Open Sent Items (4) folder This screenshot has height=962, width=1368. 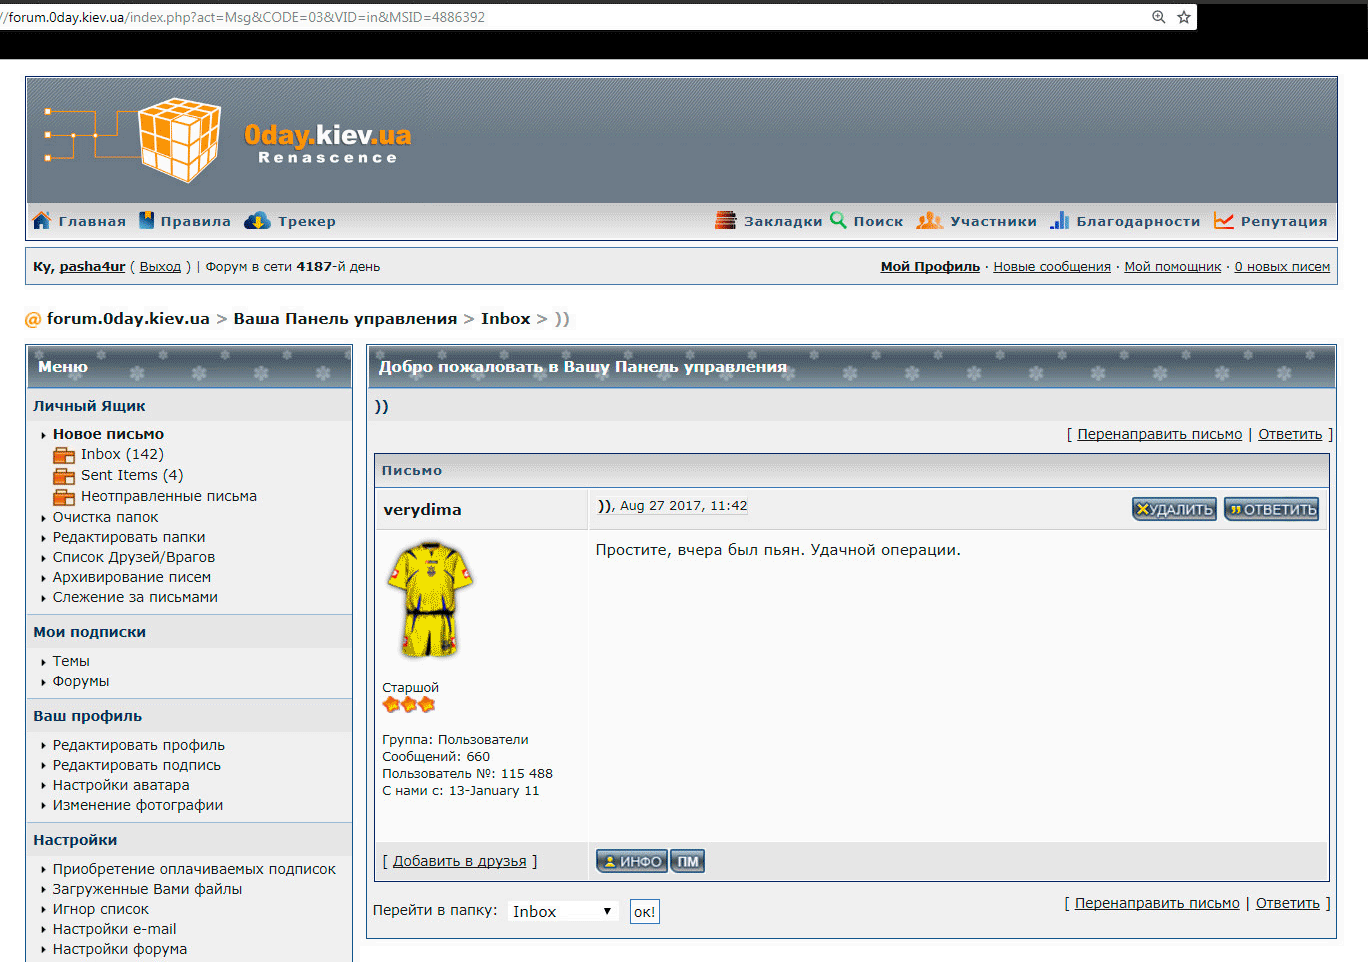[132, 475]
